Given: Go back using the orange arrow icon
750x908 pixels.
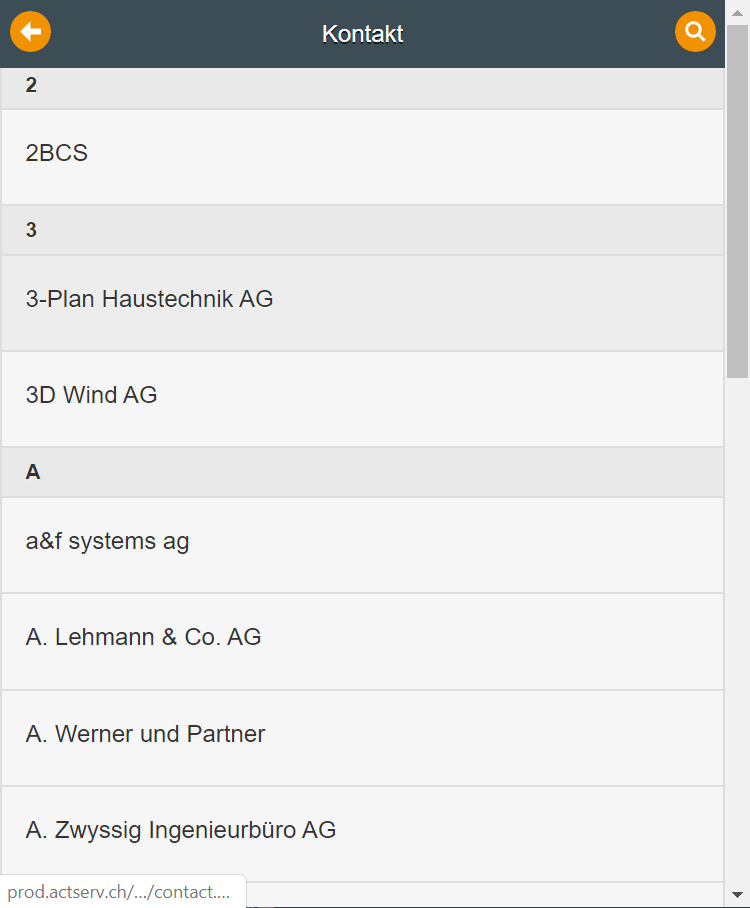Looking at the screenshot, I should tap(30, 32).
